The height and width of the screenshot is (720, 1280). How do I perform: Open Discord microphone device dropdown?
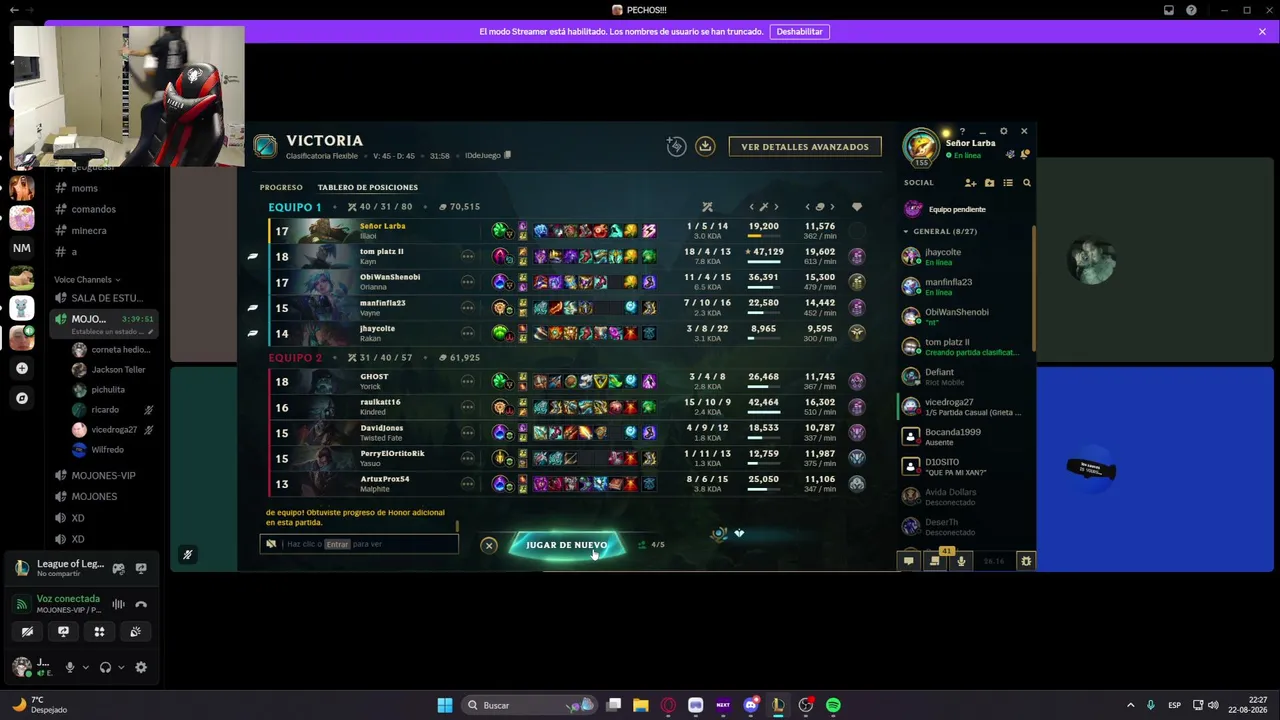click(x=85, y=667)
